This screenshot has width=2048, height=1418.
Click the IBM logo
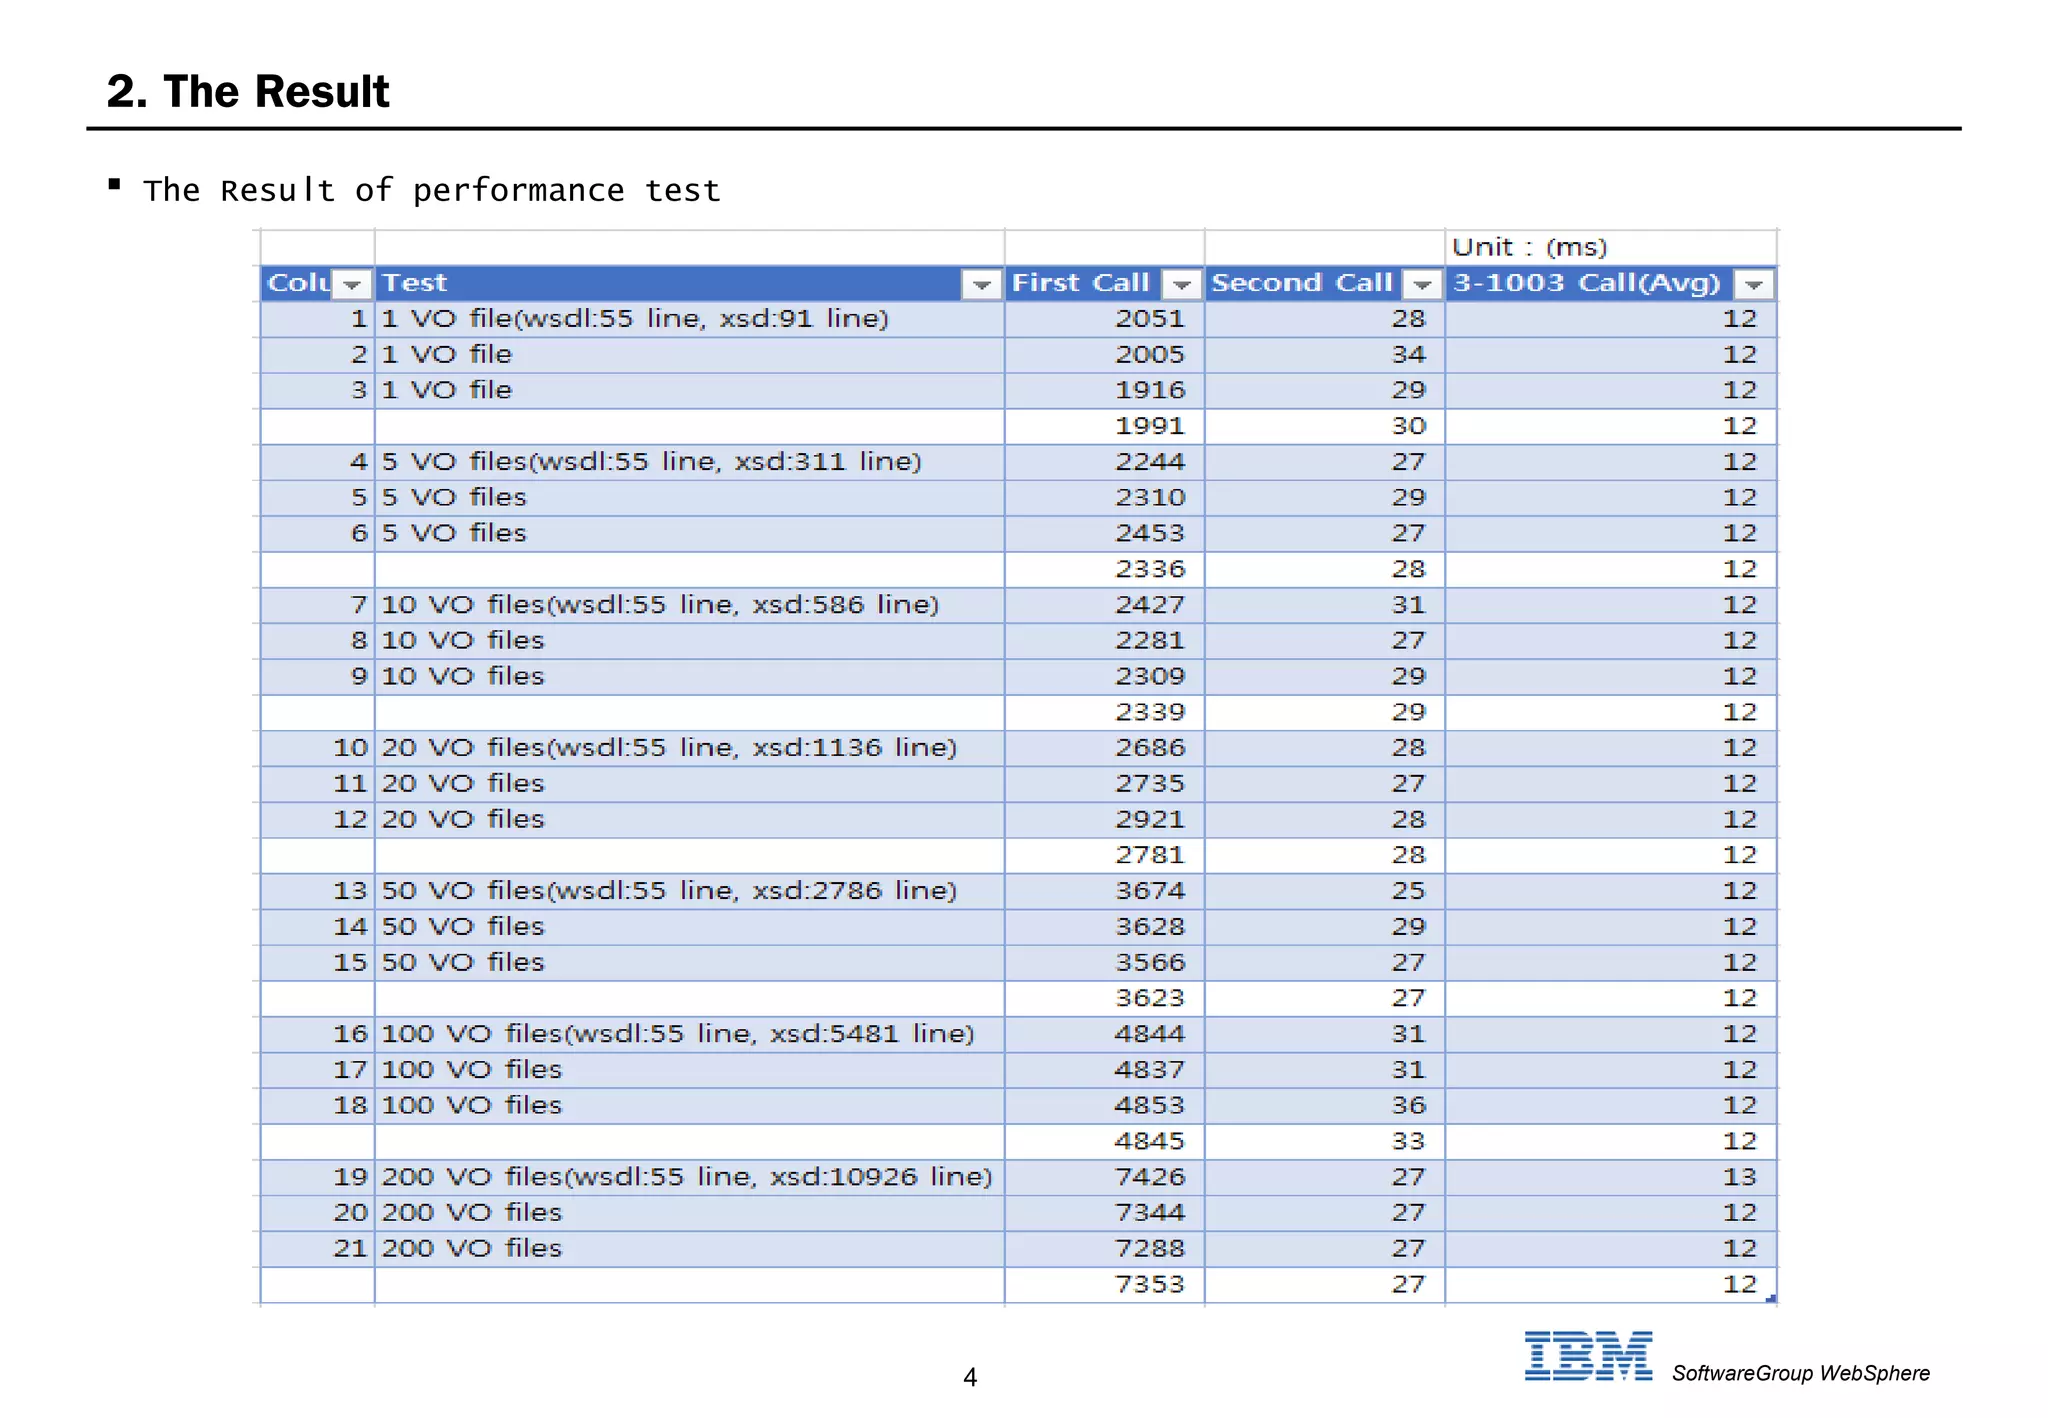[x=1588, y=1356]
